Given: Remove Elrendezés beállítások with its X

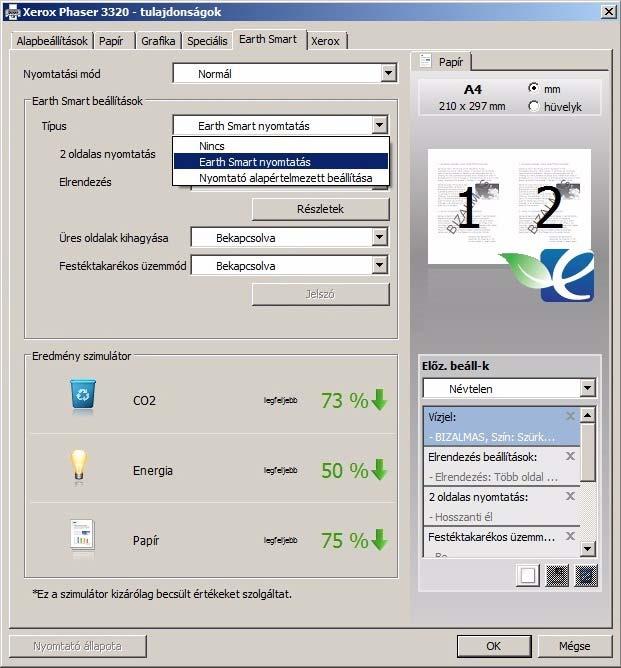Looking at the screenshot, I should [x=570, y=456].
